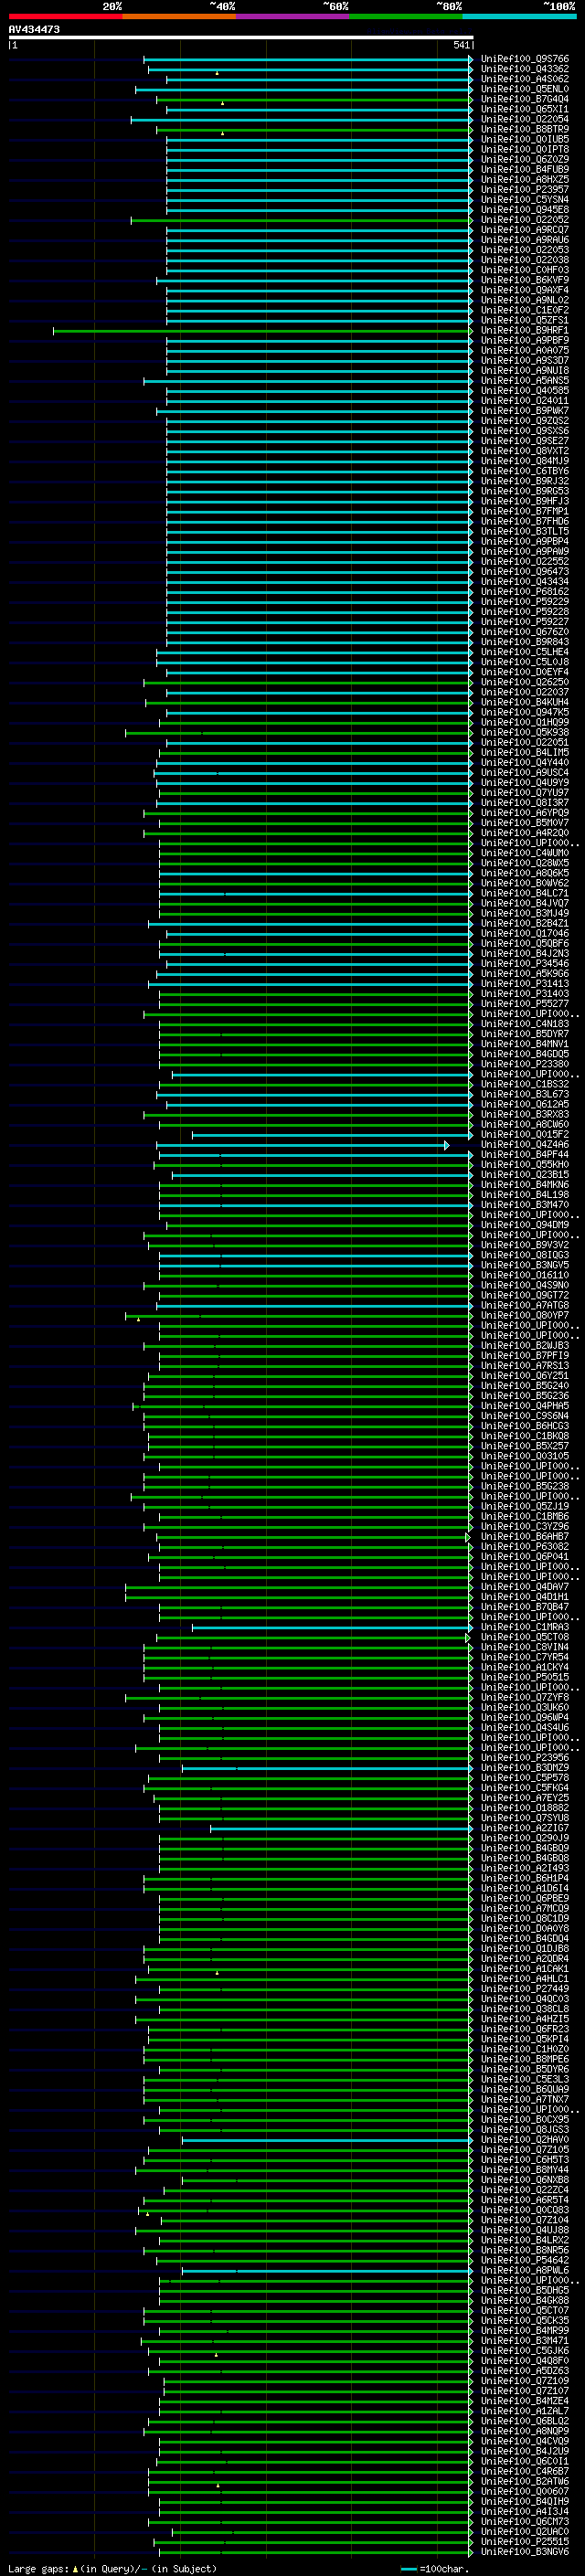Select the UniRef100_Q94DM9 label
Image resolution: width=585 pixels, height=2576 pixels.
[525, 1225]
